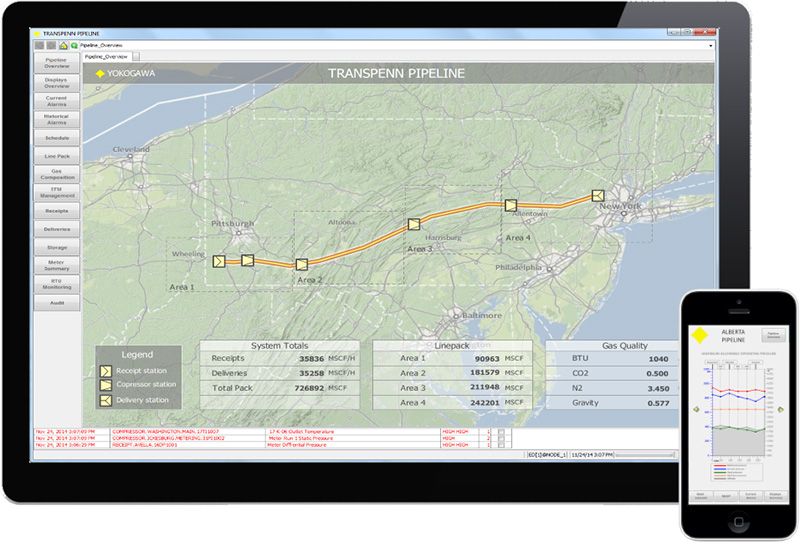Screen dimensions: 800x543
Task: Click the compressor station near Allentown
Action: (510, 204)
